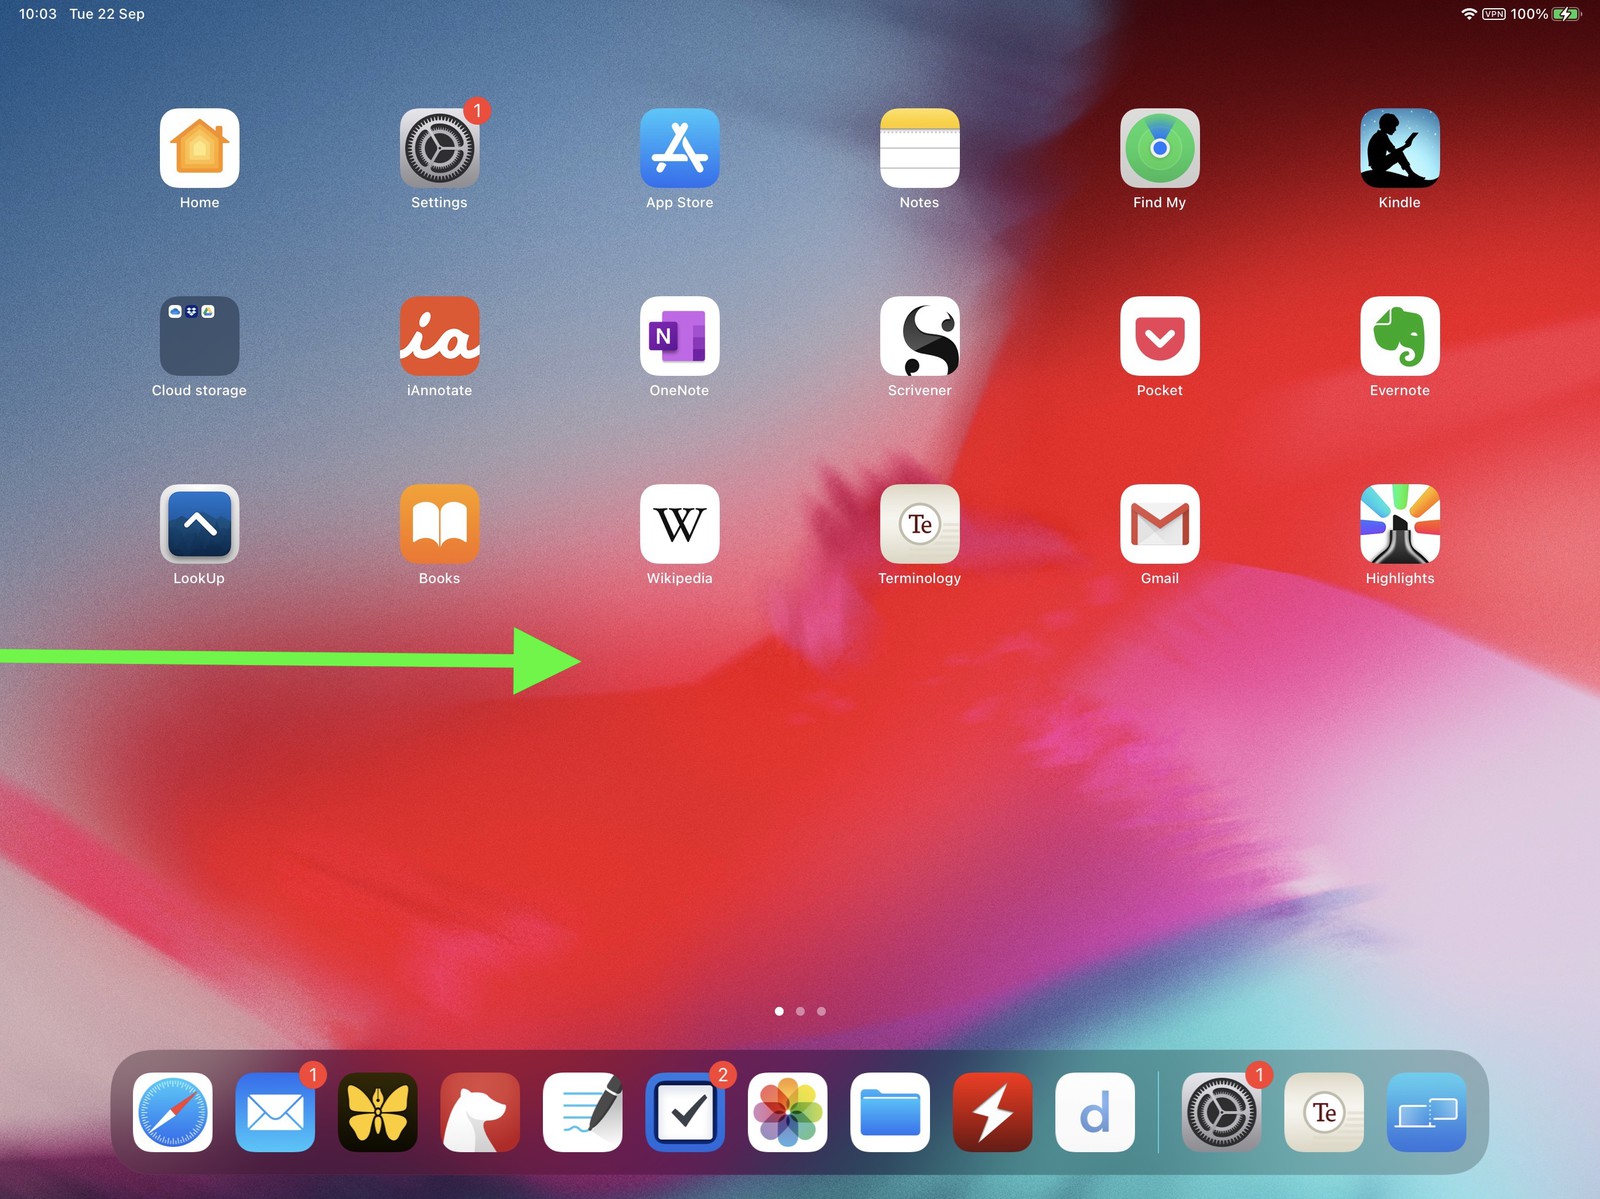1600x1199 pixels.
Task: Launch the App Store
Action: coord(679,148)
